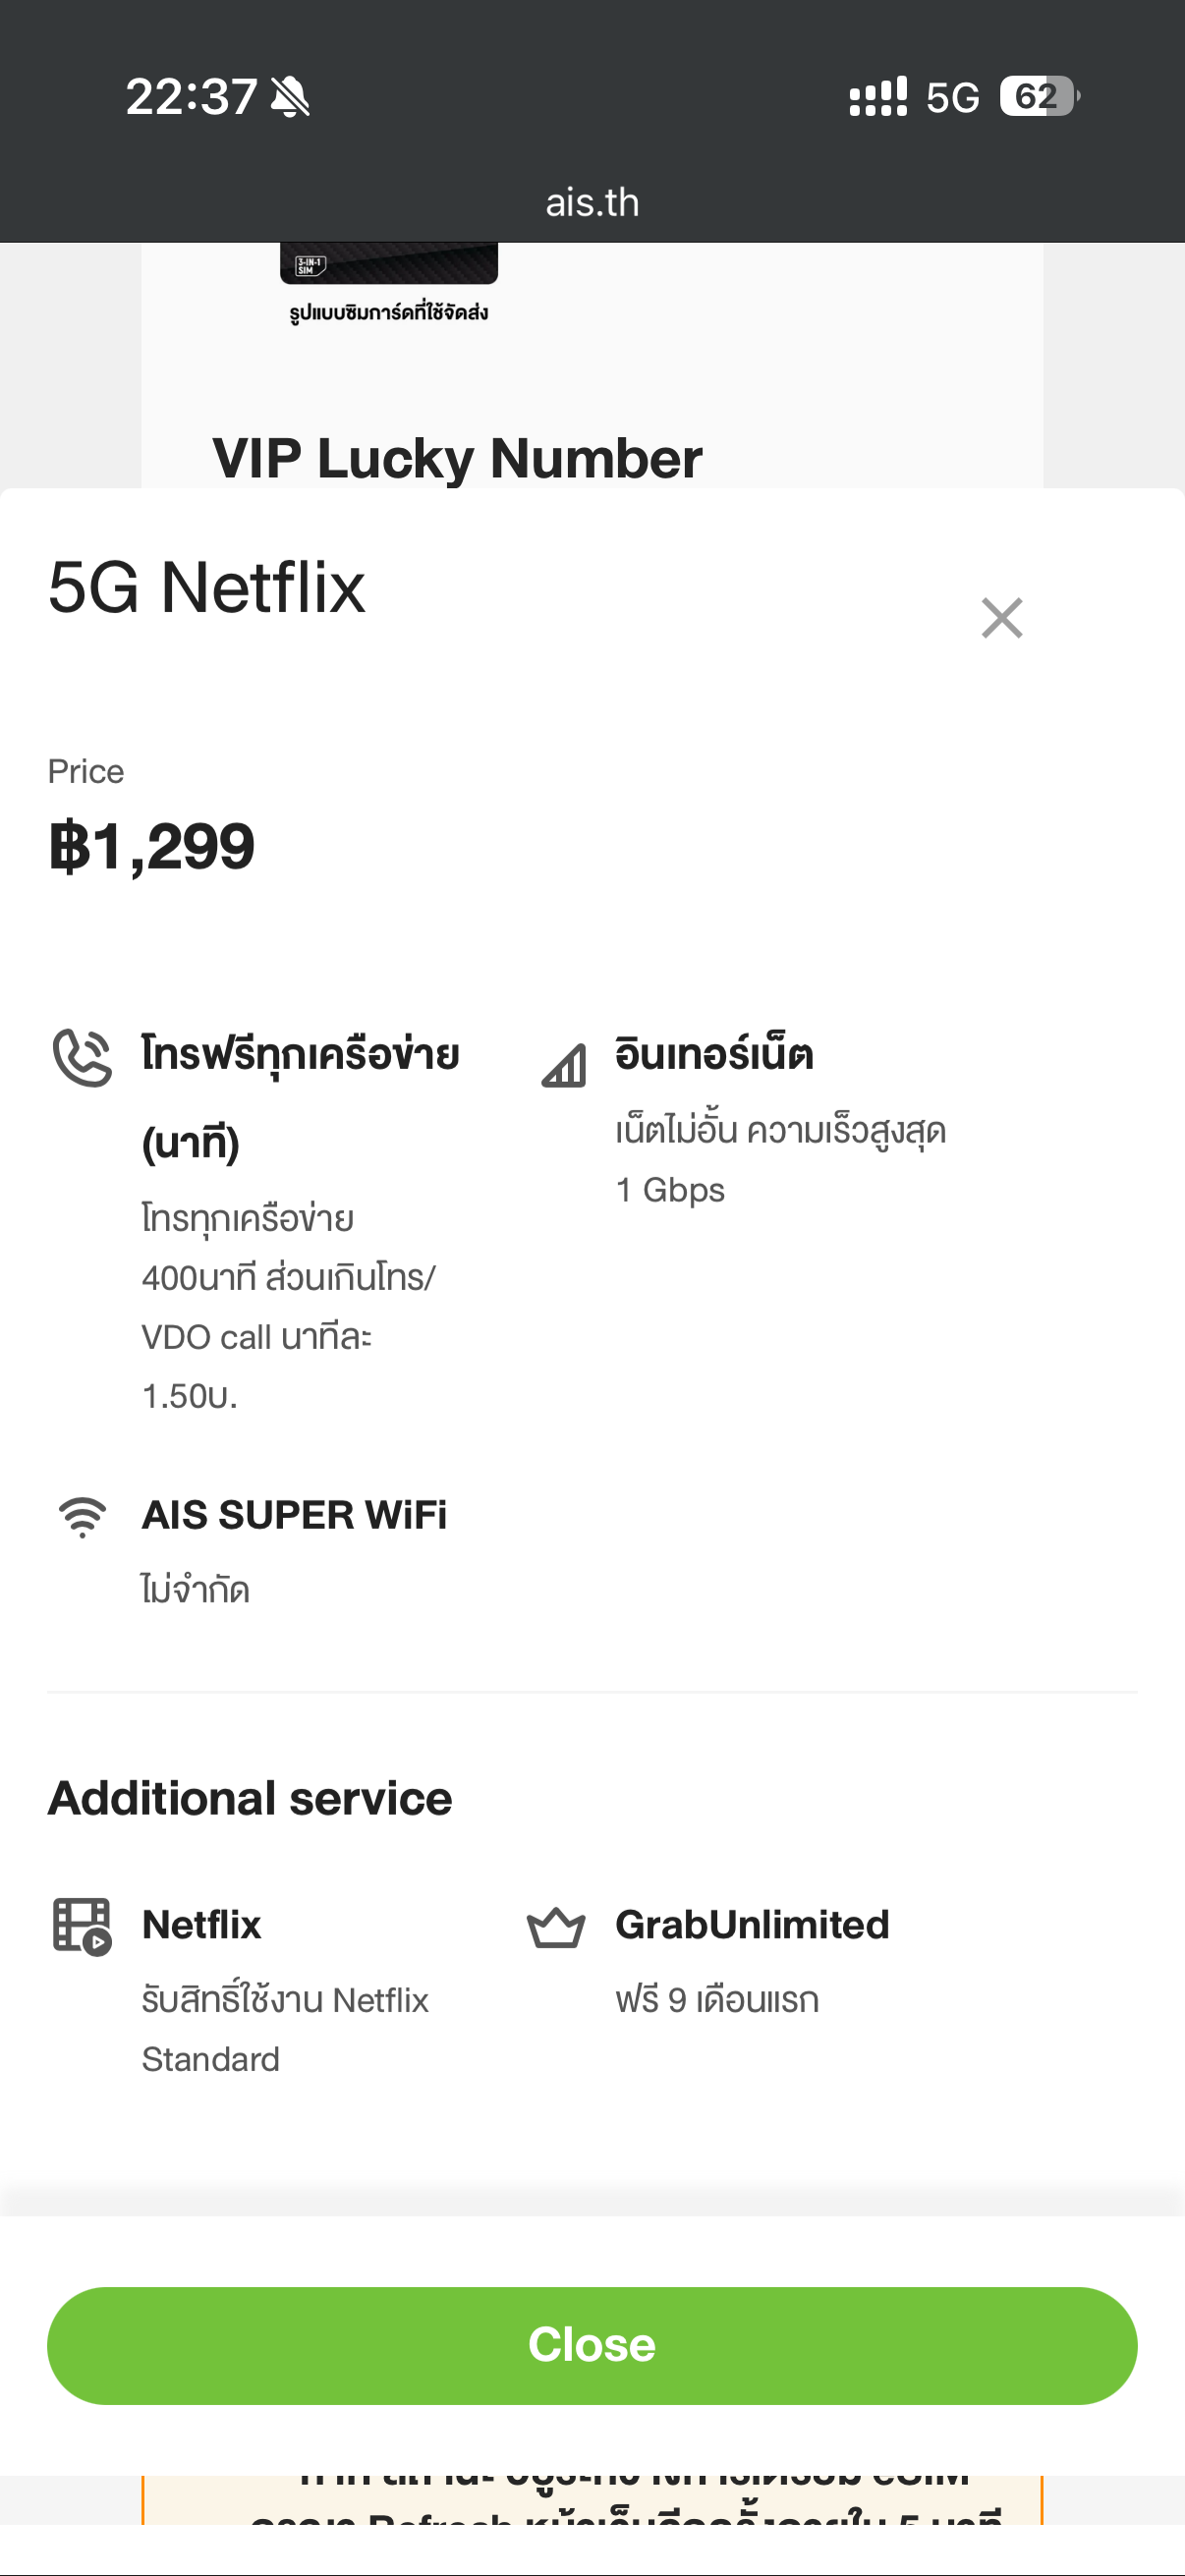Tap the SIM card image thumbnail
This screenshot has height=2576, width=1185.
tap(388, 264)
